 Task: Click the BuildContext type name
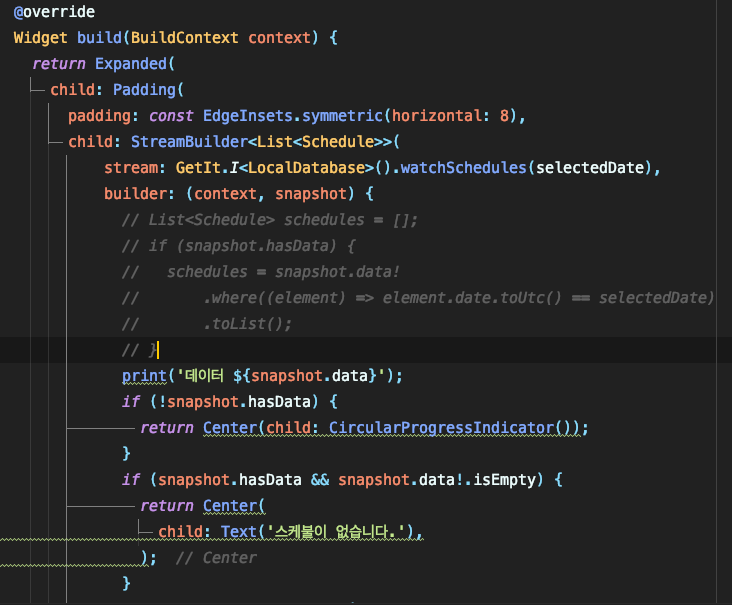pos(184,38)
